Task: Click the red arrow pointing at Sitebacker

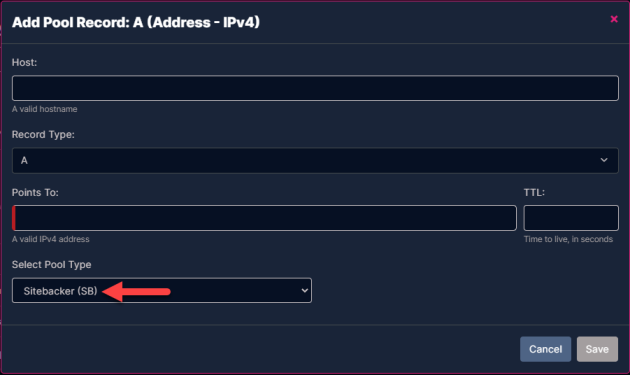Action: 137,291
